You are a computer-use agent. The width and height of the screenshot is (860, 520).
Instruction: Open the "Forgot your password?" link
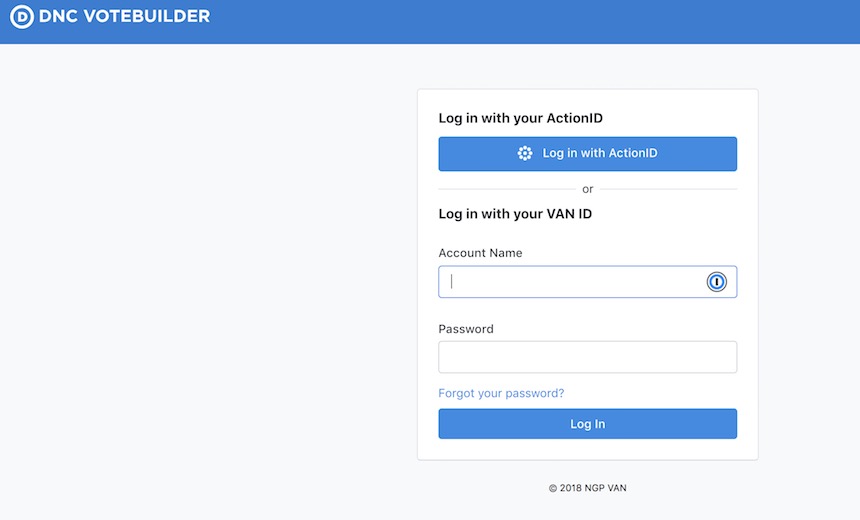pyautogui.click(x=501, y=393)
